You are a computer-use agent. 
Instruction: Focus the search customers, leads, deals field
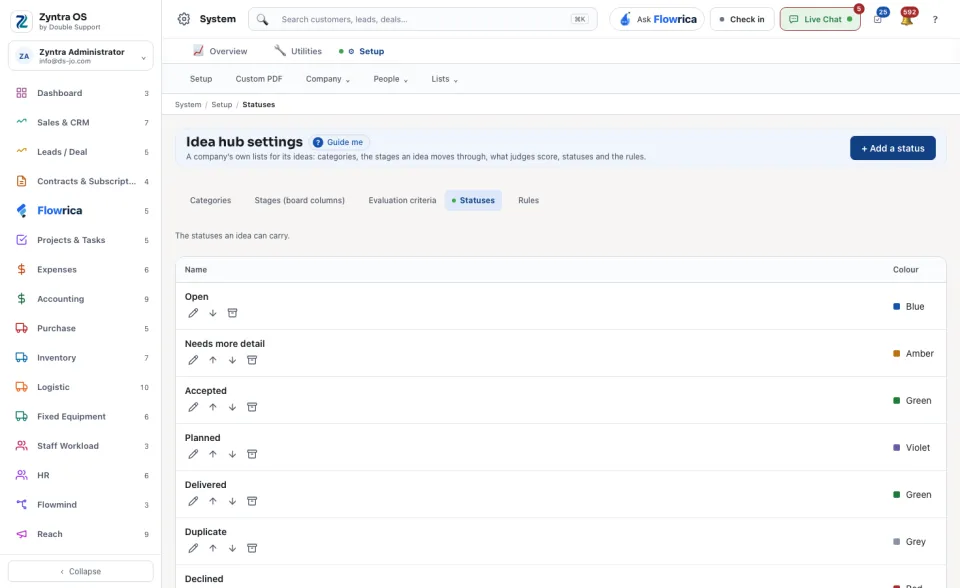[x=423, y=19]
